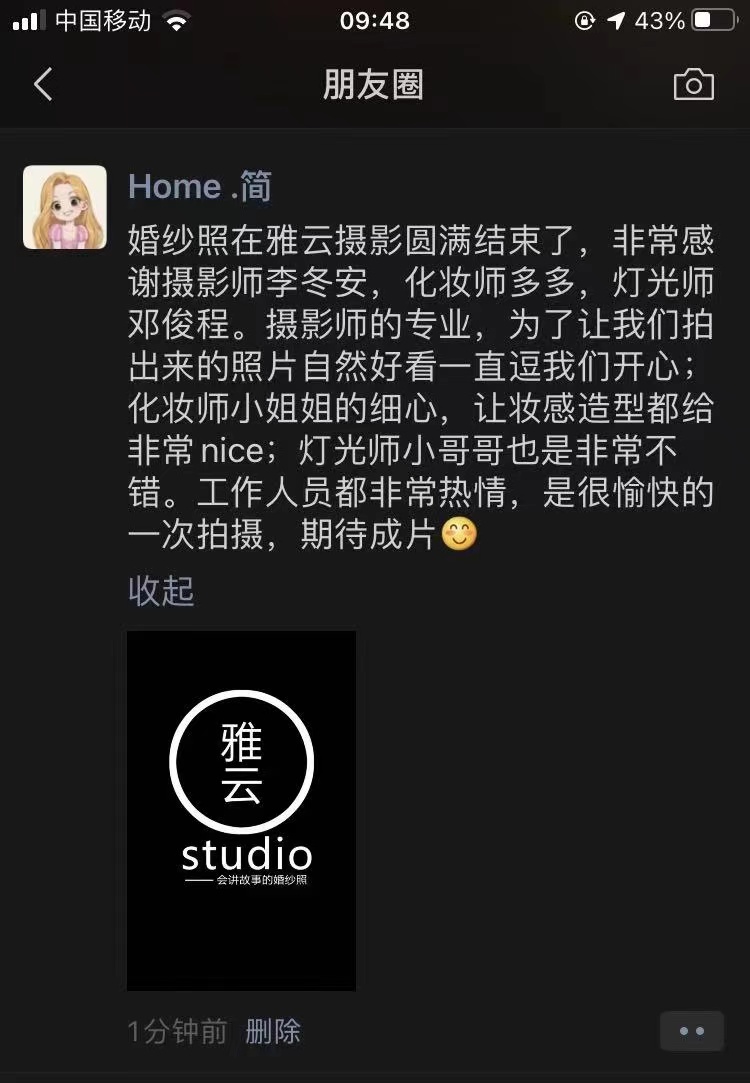The height and width of the screenshot is (1083, 750).
Task: Open the Home.简 username link
Action: click(200, 186)
